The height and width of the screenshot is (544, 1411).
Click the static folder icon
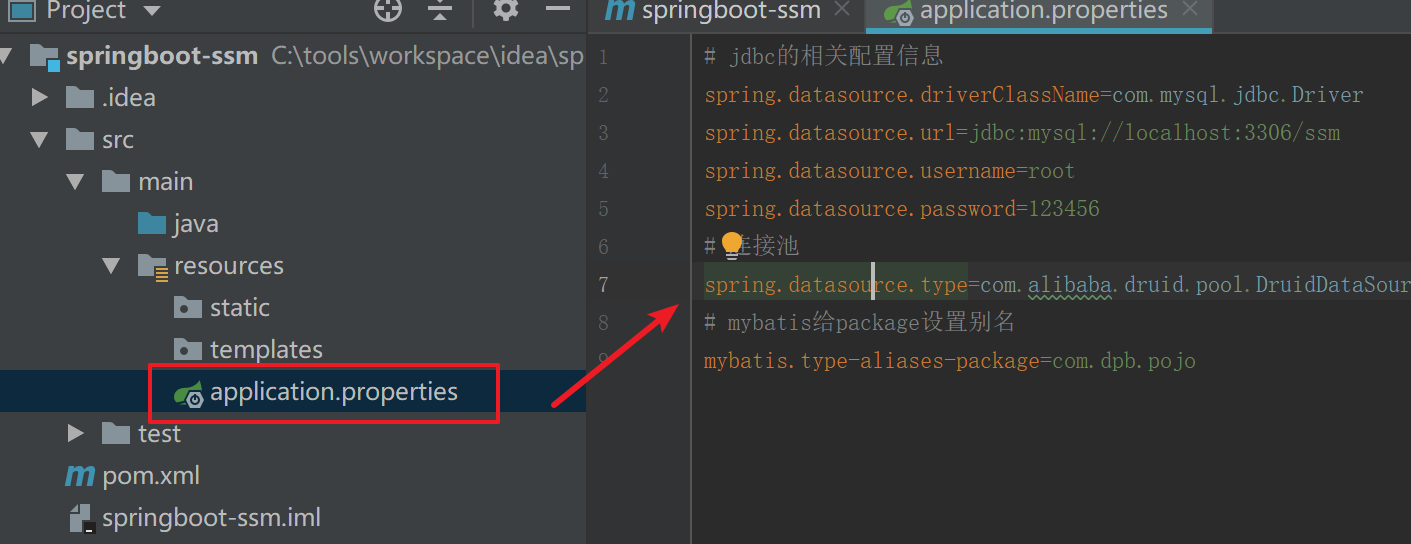click(188, 307)
